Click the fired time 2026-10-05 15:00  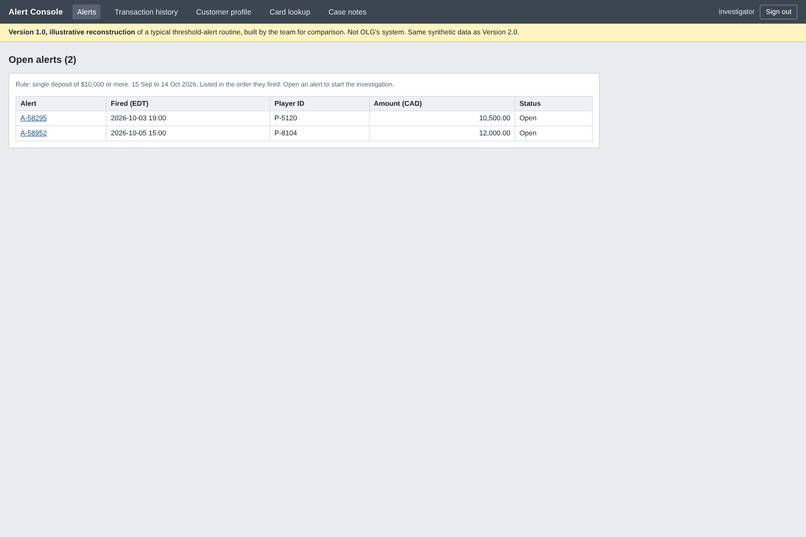[x=138, y=133]
